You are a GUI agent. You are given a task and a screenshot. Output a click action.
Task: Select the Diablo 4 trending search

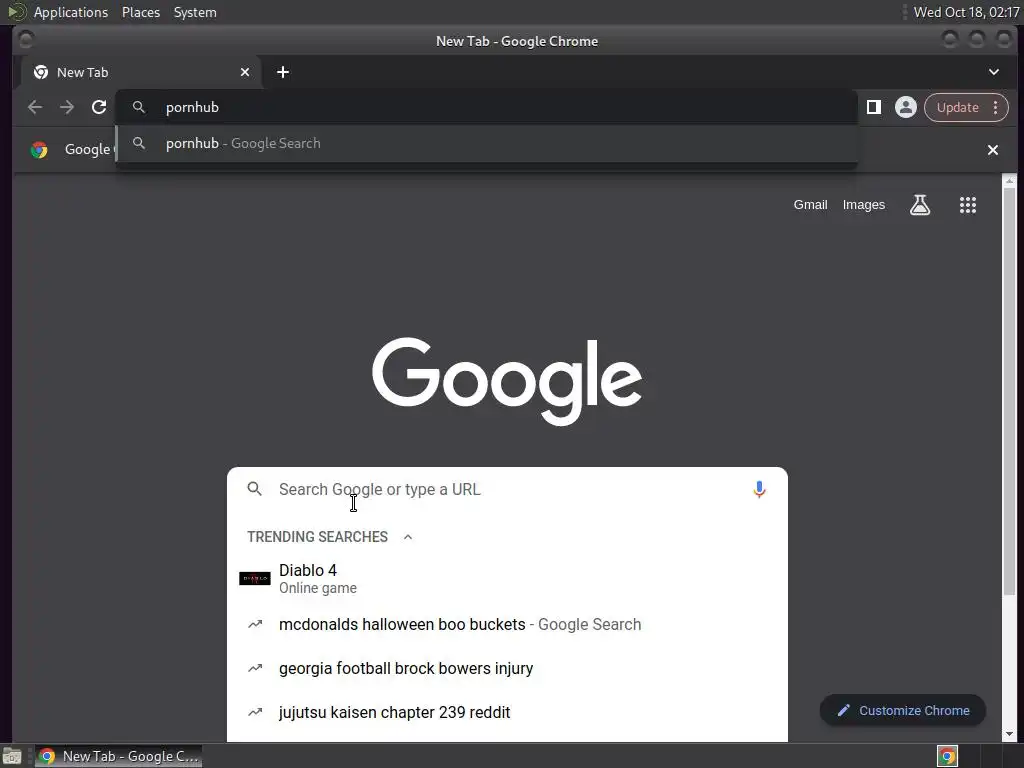coord(507,579)
